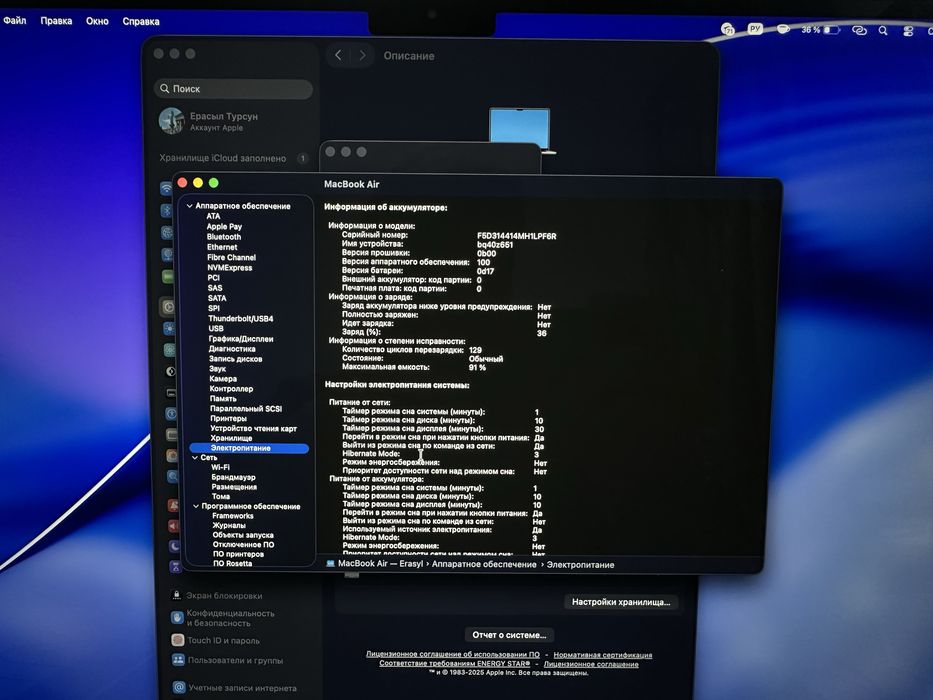Click the computer icon in the path bar
Screen dimensions: 933x700
click(330, 563)
